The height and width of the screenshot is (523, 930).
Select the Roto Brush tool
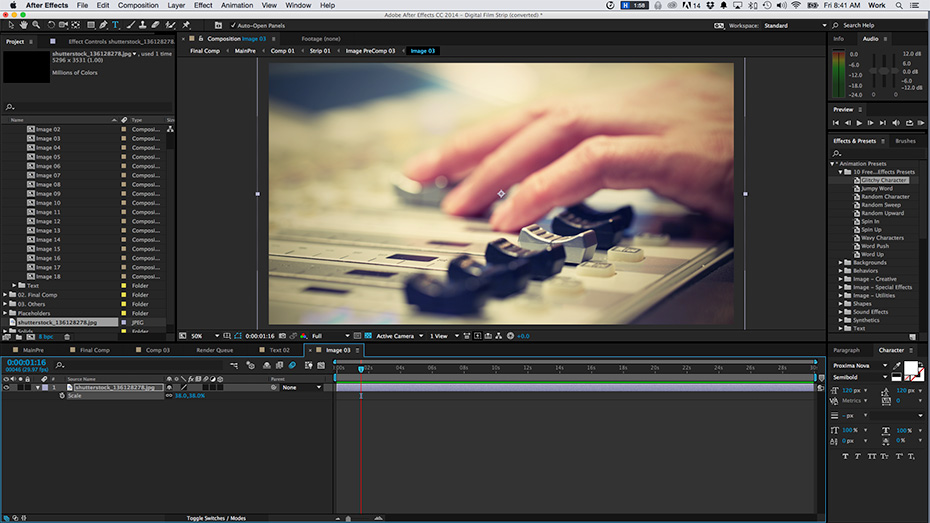[x=170, y=25]
